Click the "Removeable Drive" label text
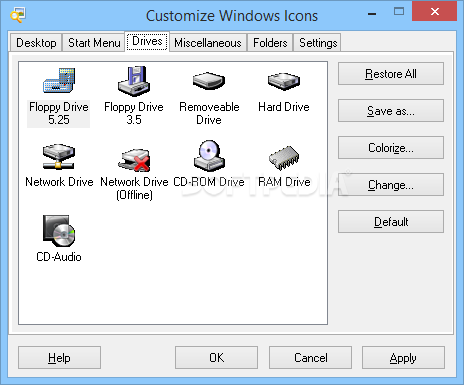 point(209,113)
